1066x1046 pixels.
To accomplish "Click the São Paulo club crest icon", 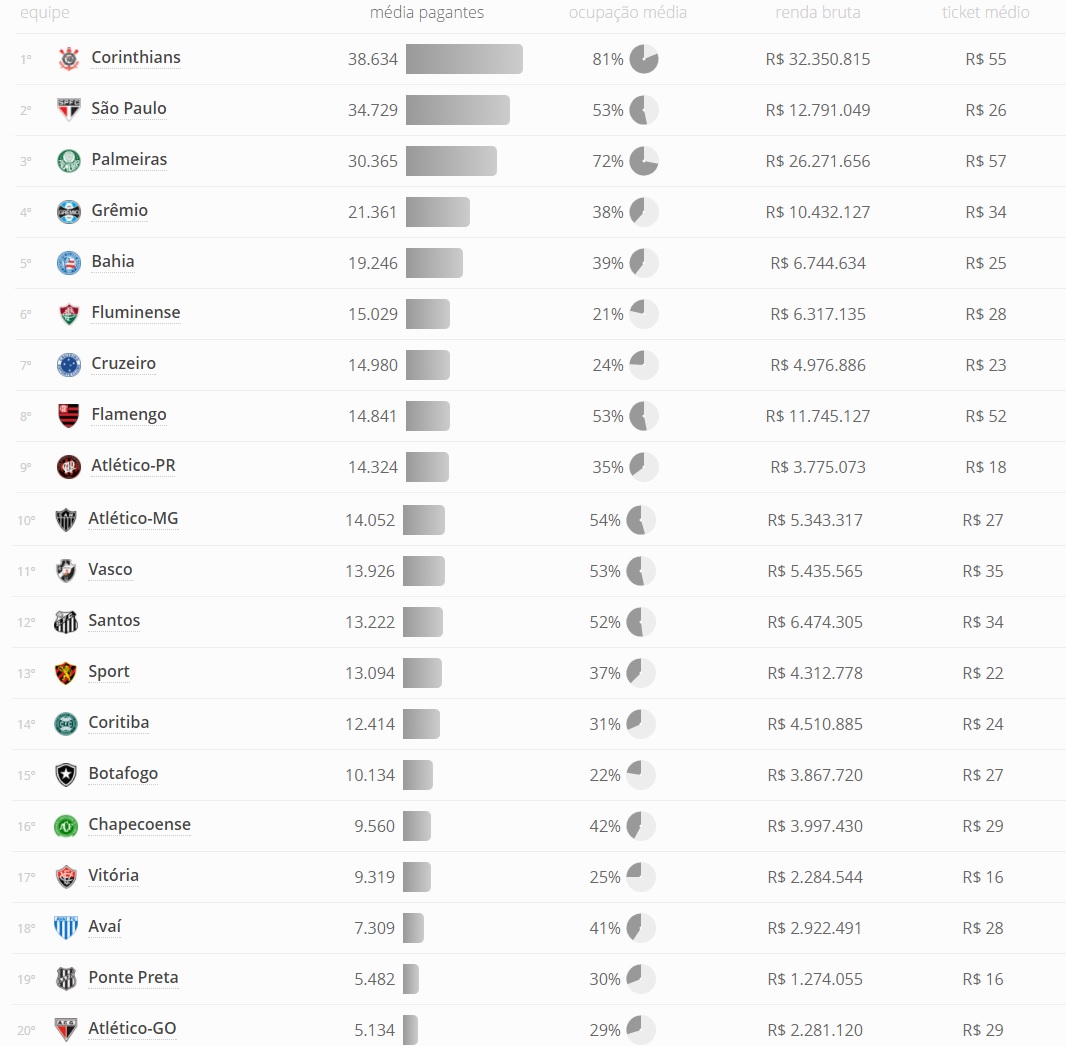I will (x=69, y=110).
